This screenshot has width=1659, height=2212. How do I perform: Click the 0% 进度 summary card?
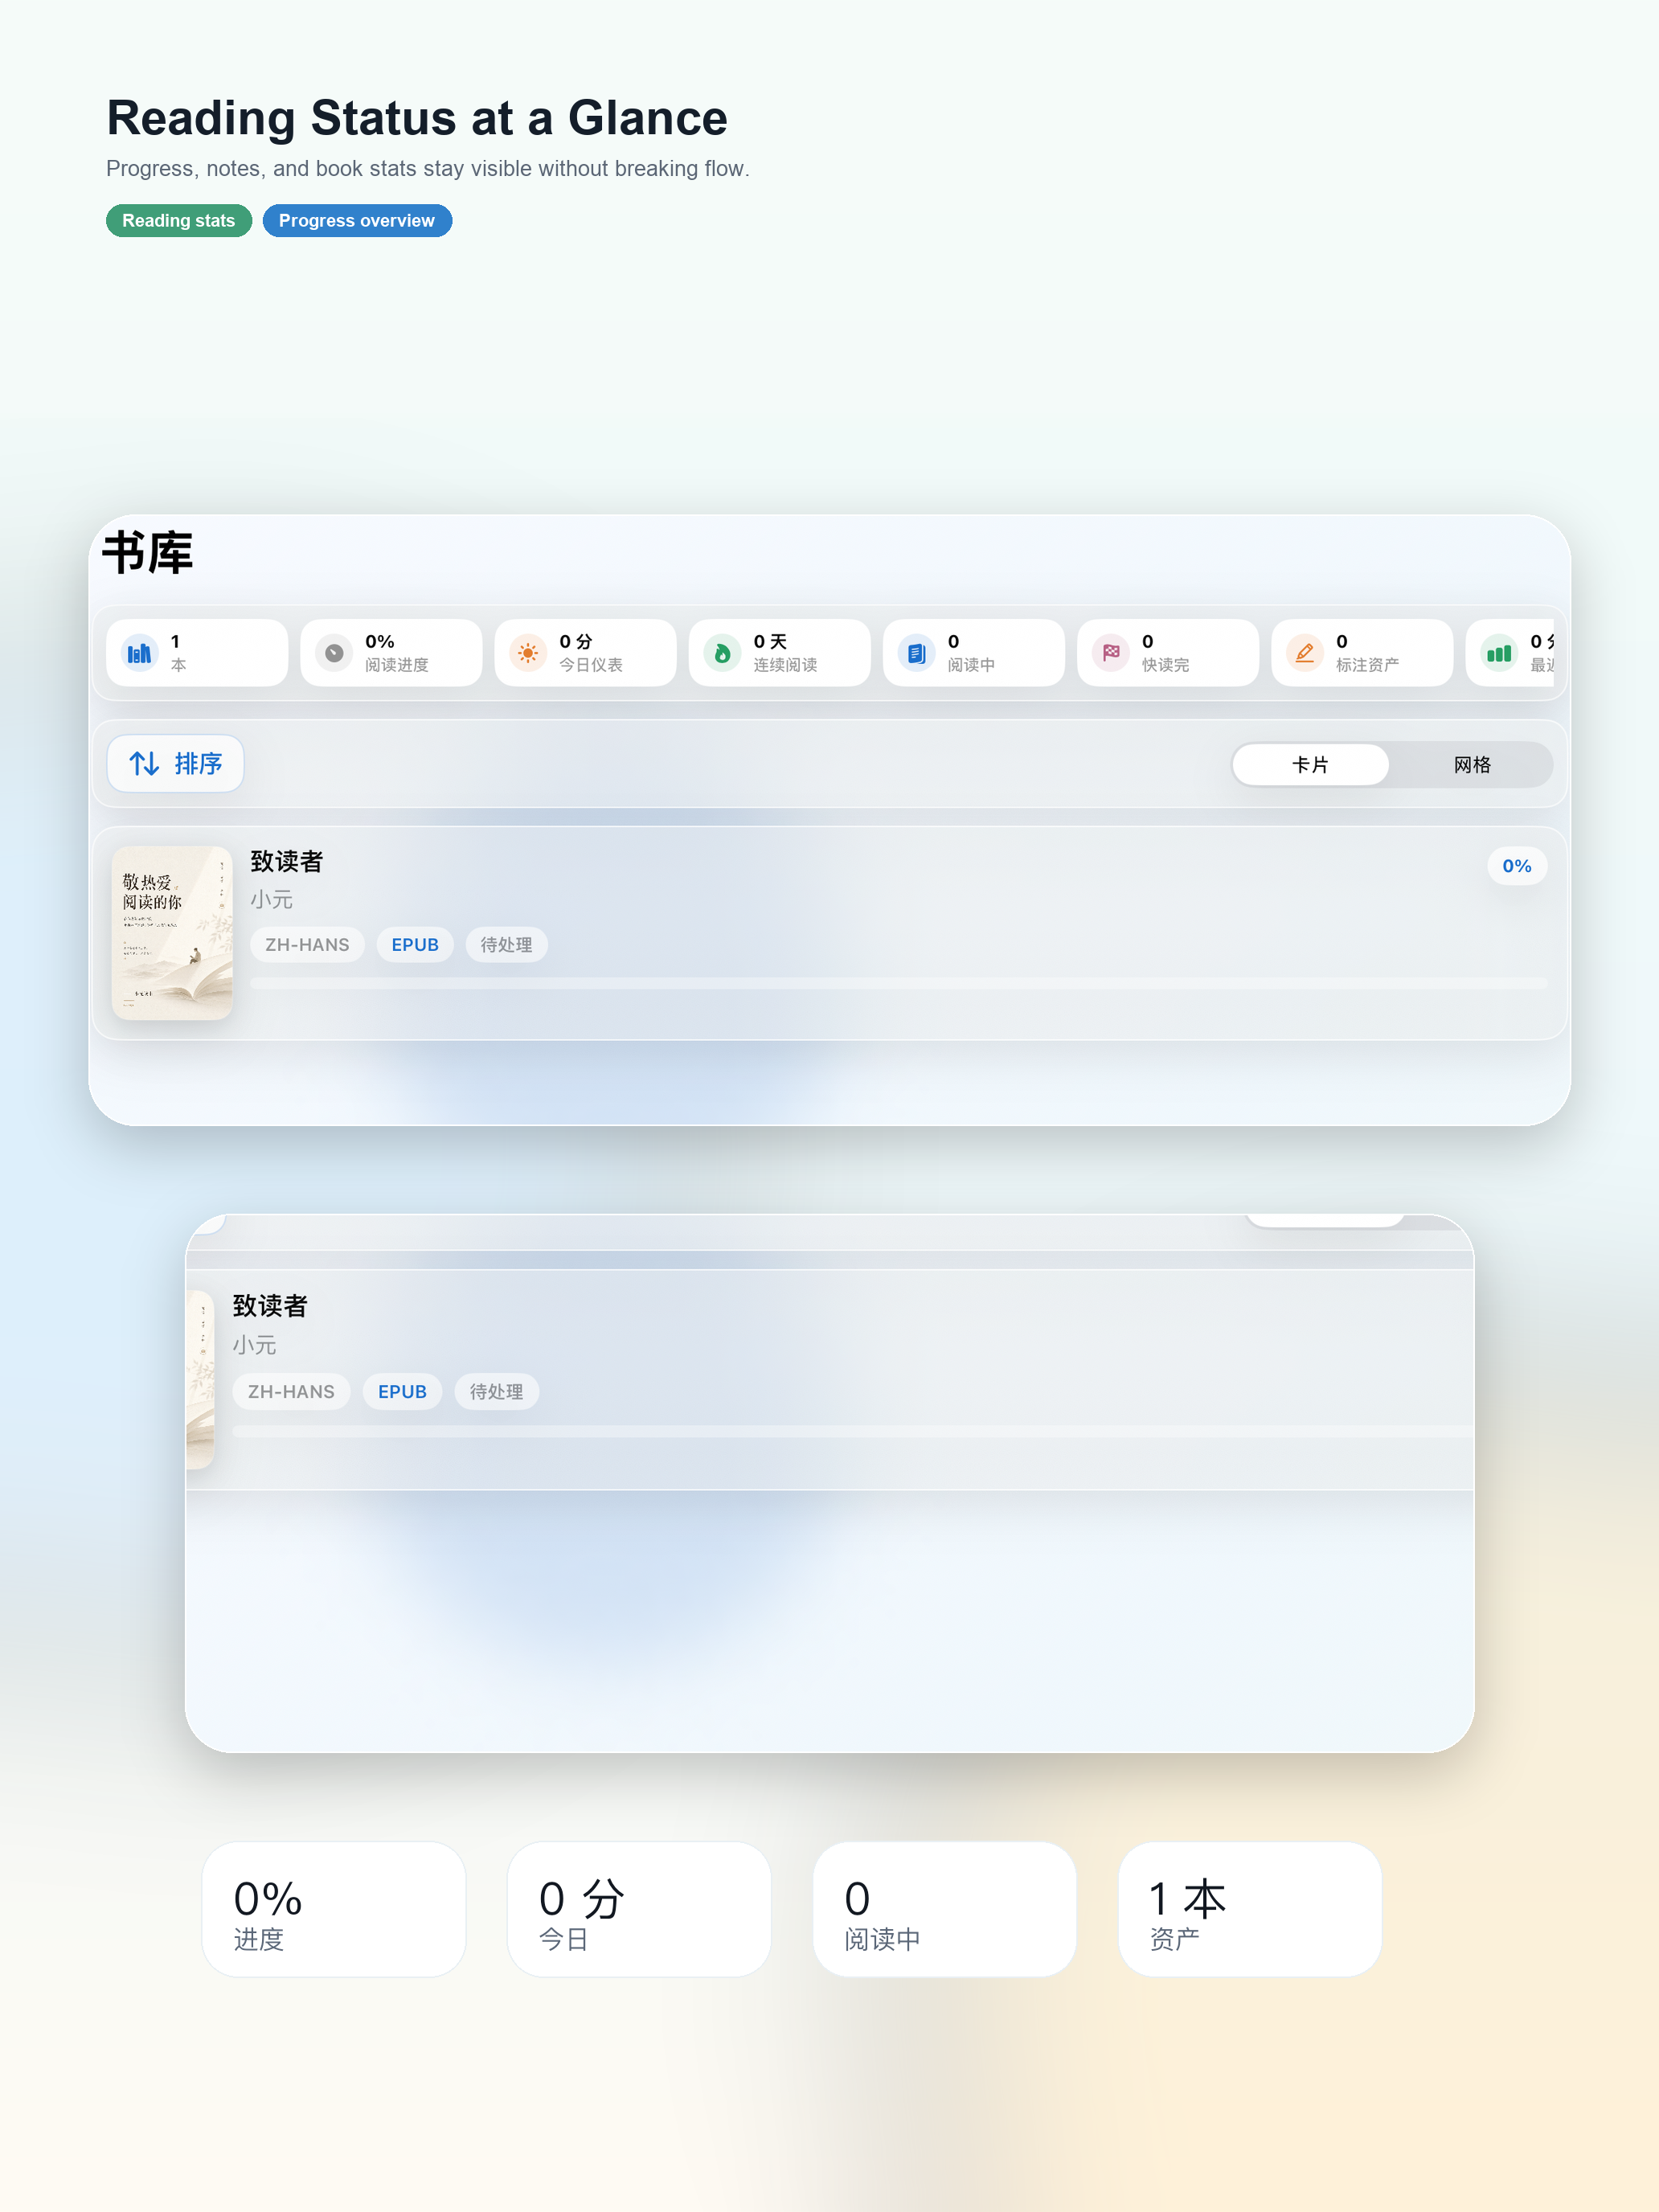pos(334,1909)
